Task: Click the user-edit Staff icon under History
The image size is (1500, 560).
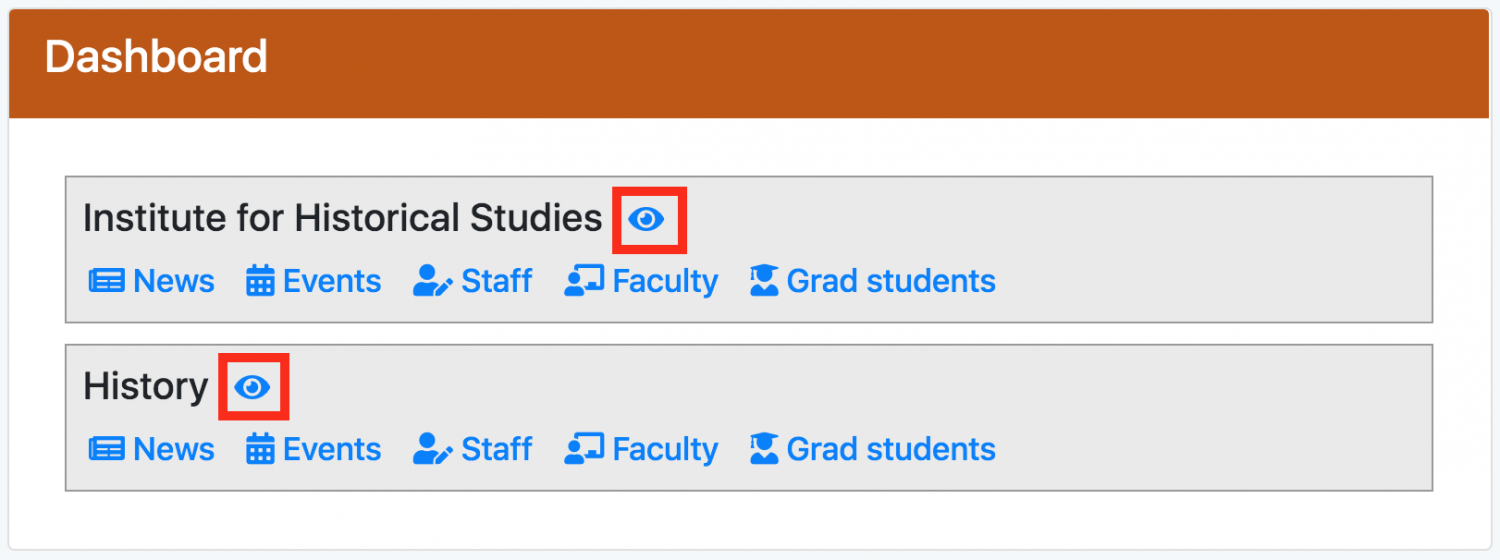Action: tap(433, 449)
